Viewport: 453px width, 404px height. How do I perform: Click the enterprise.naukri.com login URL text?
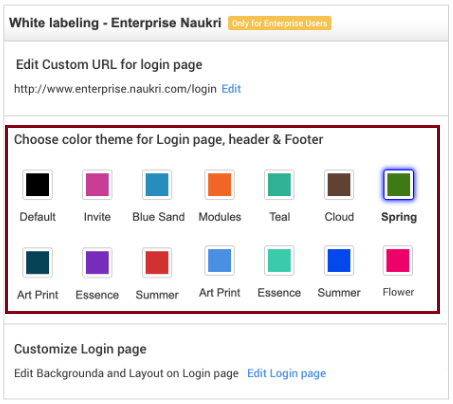pyautogui.click(x=115, y=89)
